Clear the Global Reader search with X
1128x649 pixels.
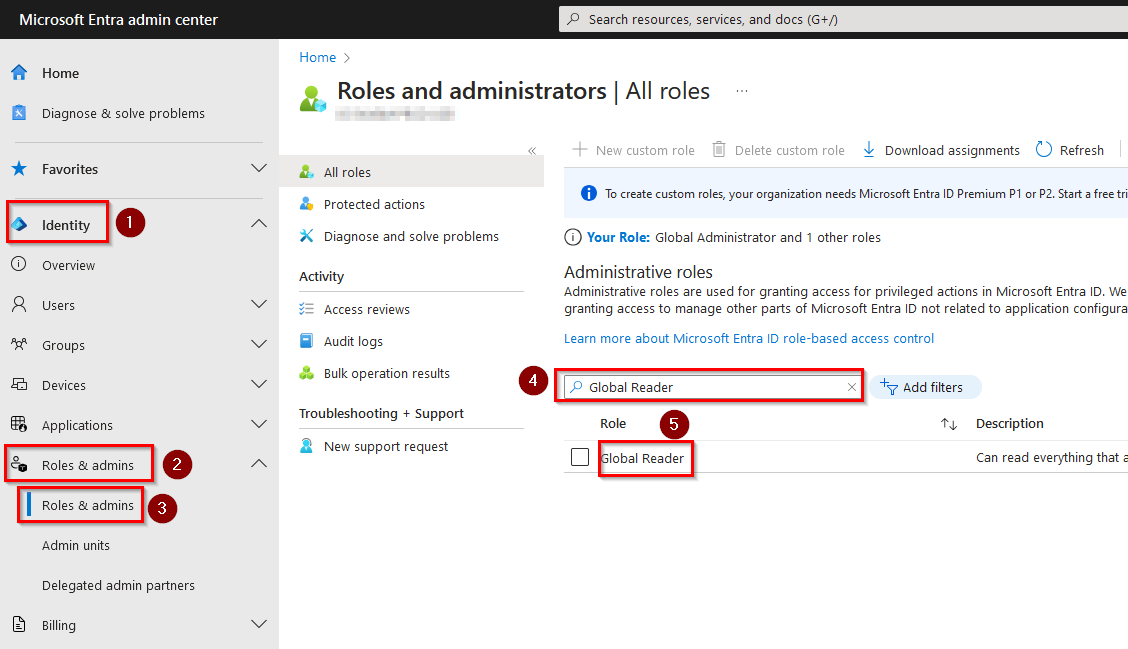coord(852,387)
